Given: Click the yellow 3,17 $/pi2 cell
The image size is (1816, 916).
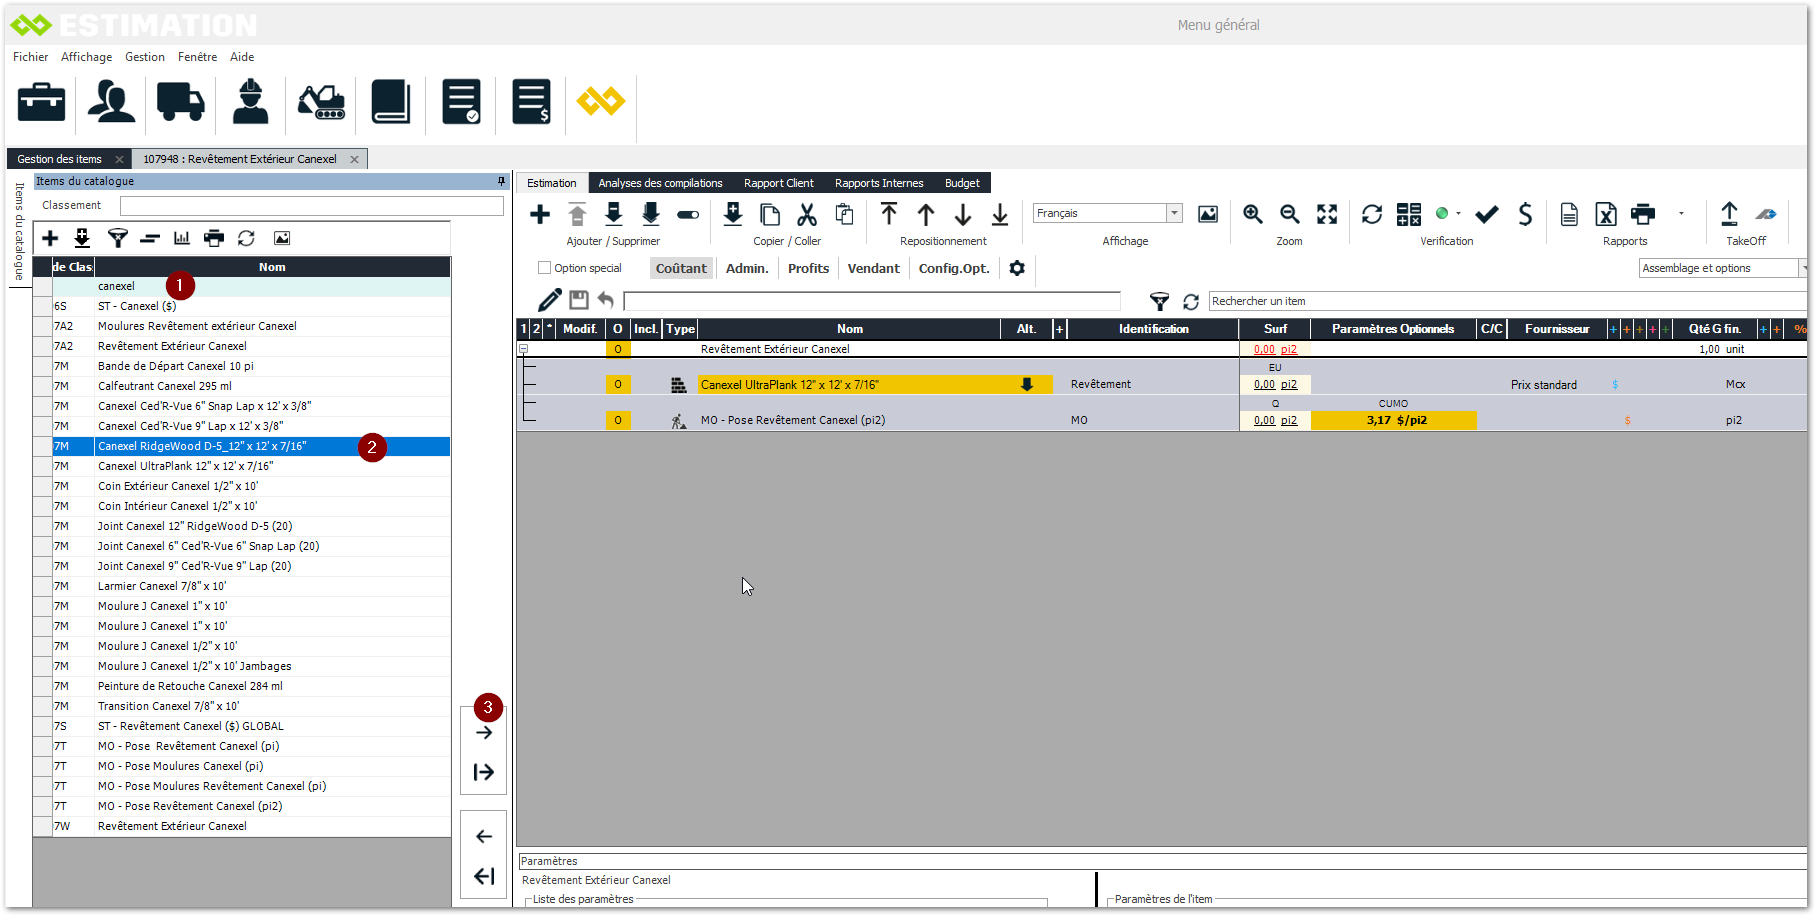Looking at the screenshot, I should 1393,420.
